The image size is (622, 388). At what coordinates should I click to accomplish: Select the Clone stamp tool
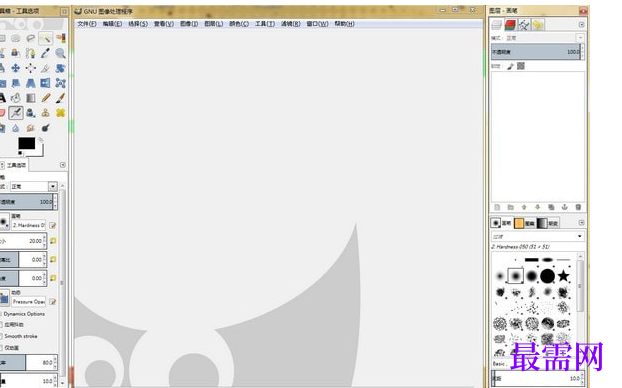pos(46,113)
